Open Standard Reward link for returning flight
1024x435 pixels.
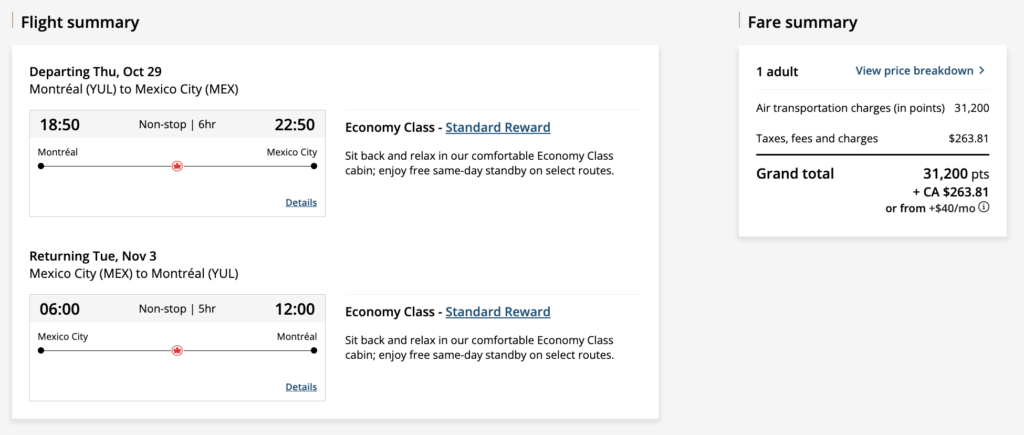click(x=497, y=312)
